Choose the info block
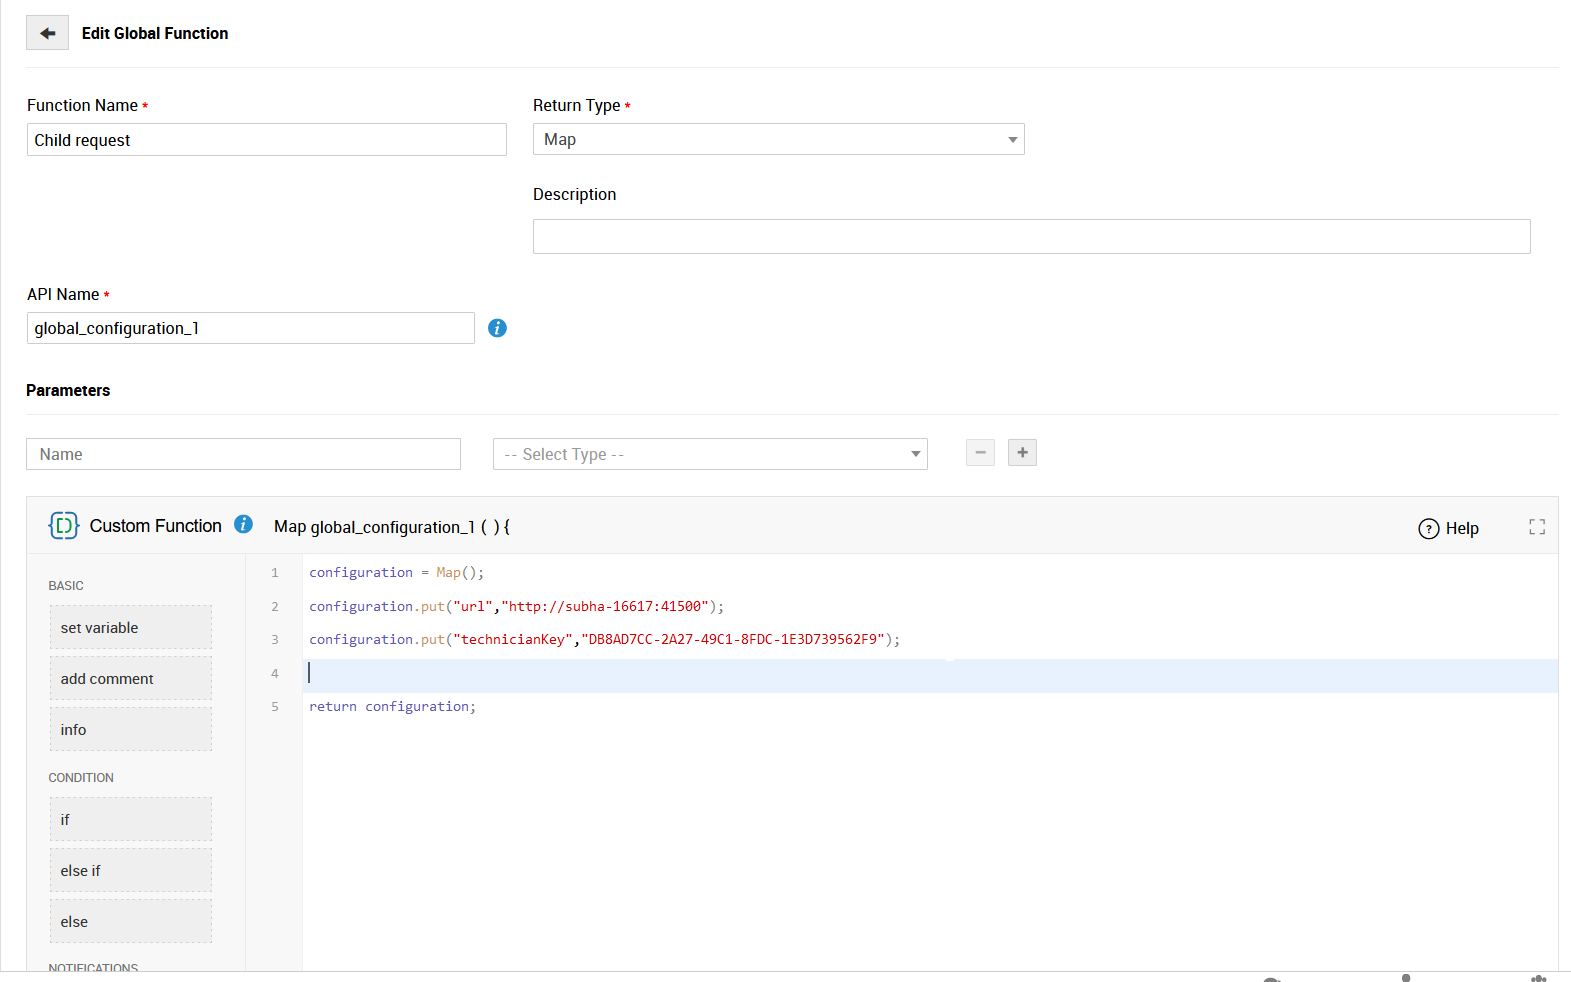The image size is (1571, 982). pos(131,730)
